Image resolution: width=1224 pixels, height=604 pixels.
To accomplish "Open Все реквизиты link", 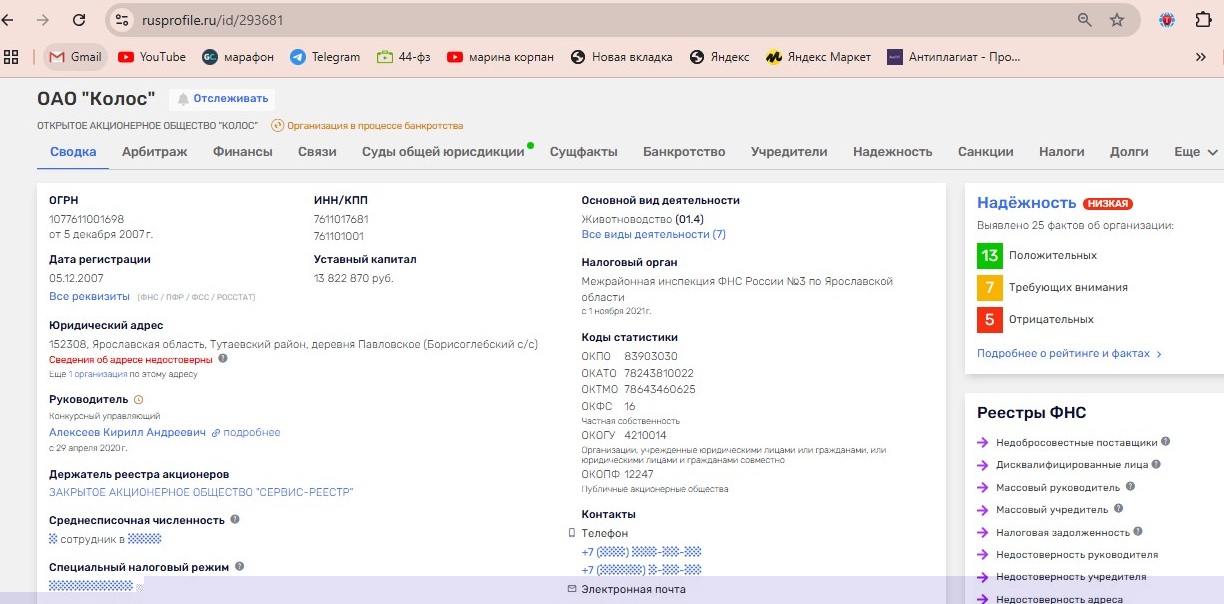I will pyautogui.click(x=89, y=297).
